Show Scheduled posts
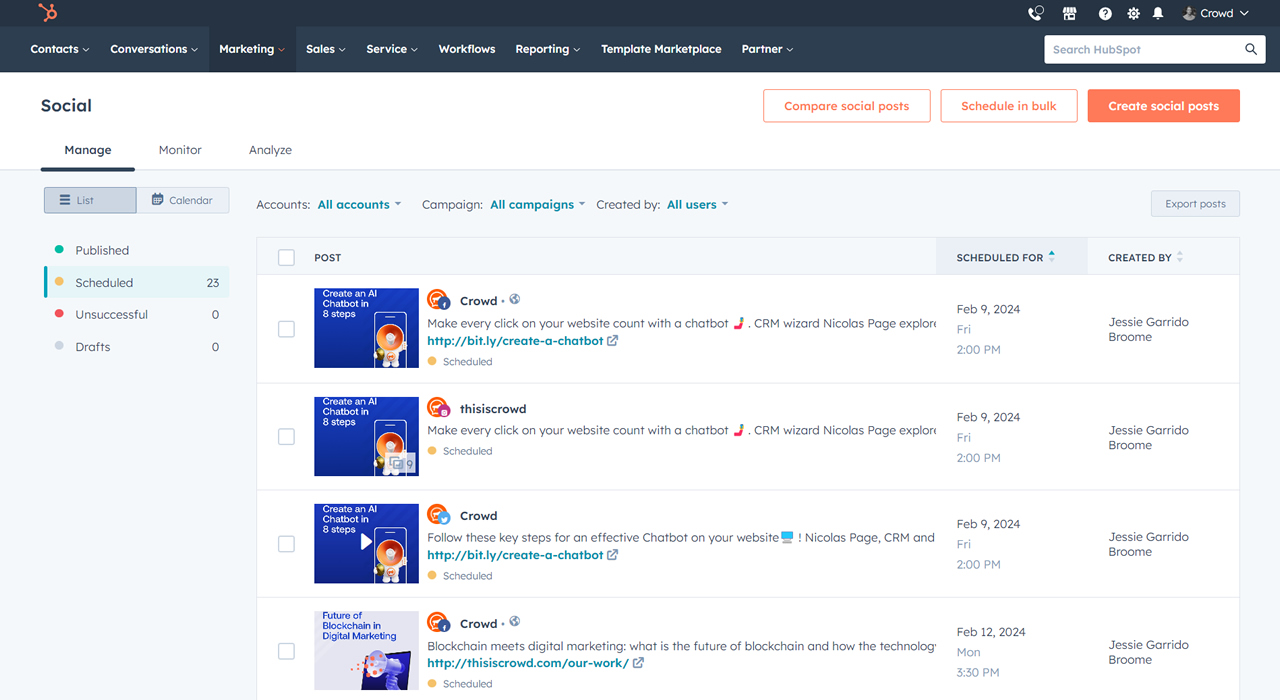 click(136, 282)
